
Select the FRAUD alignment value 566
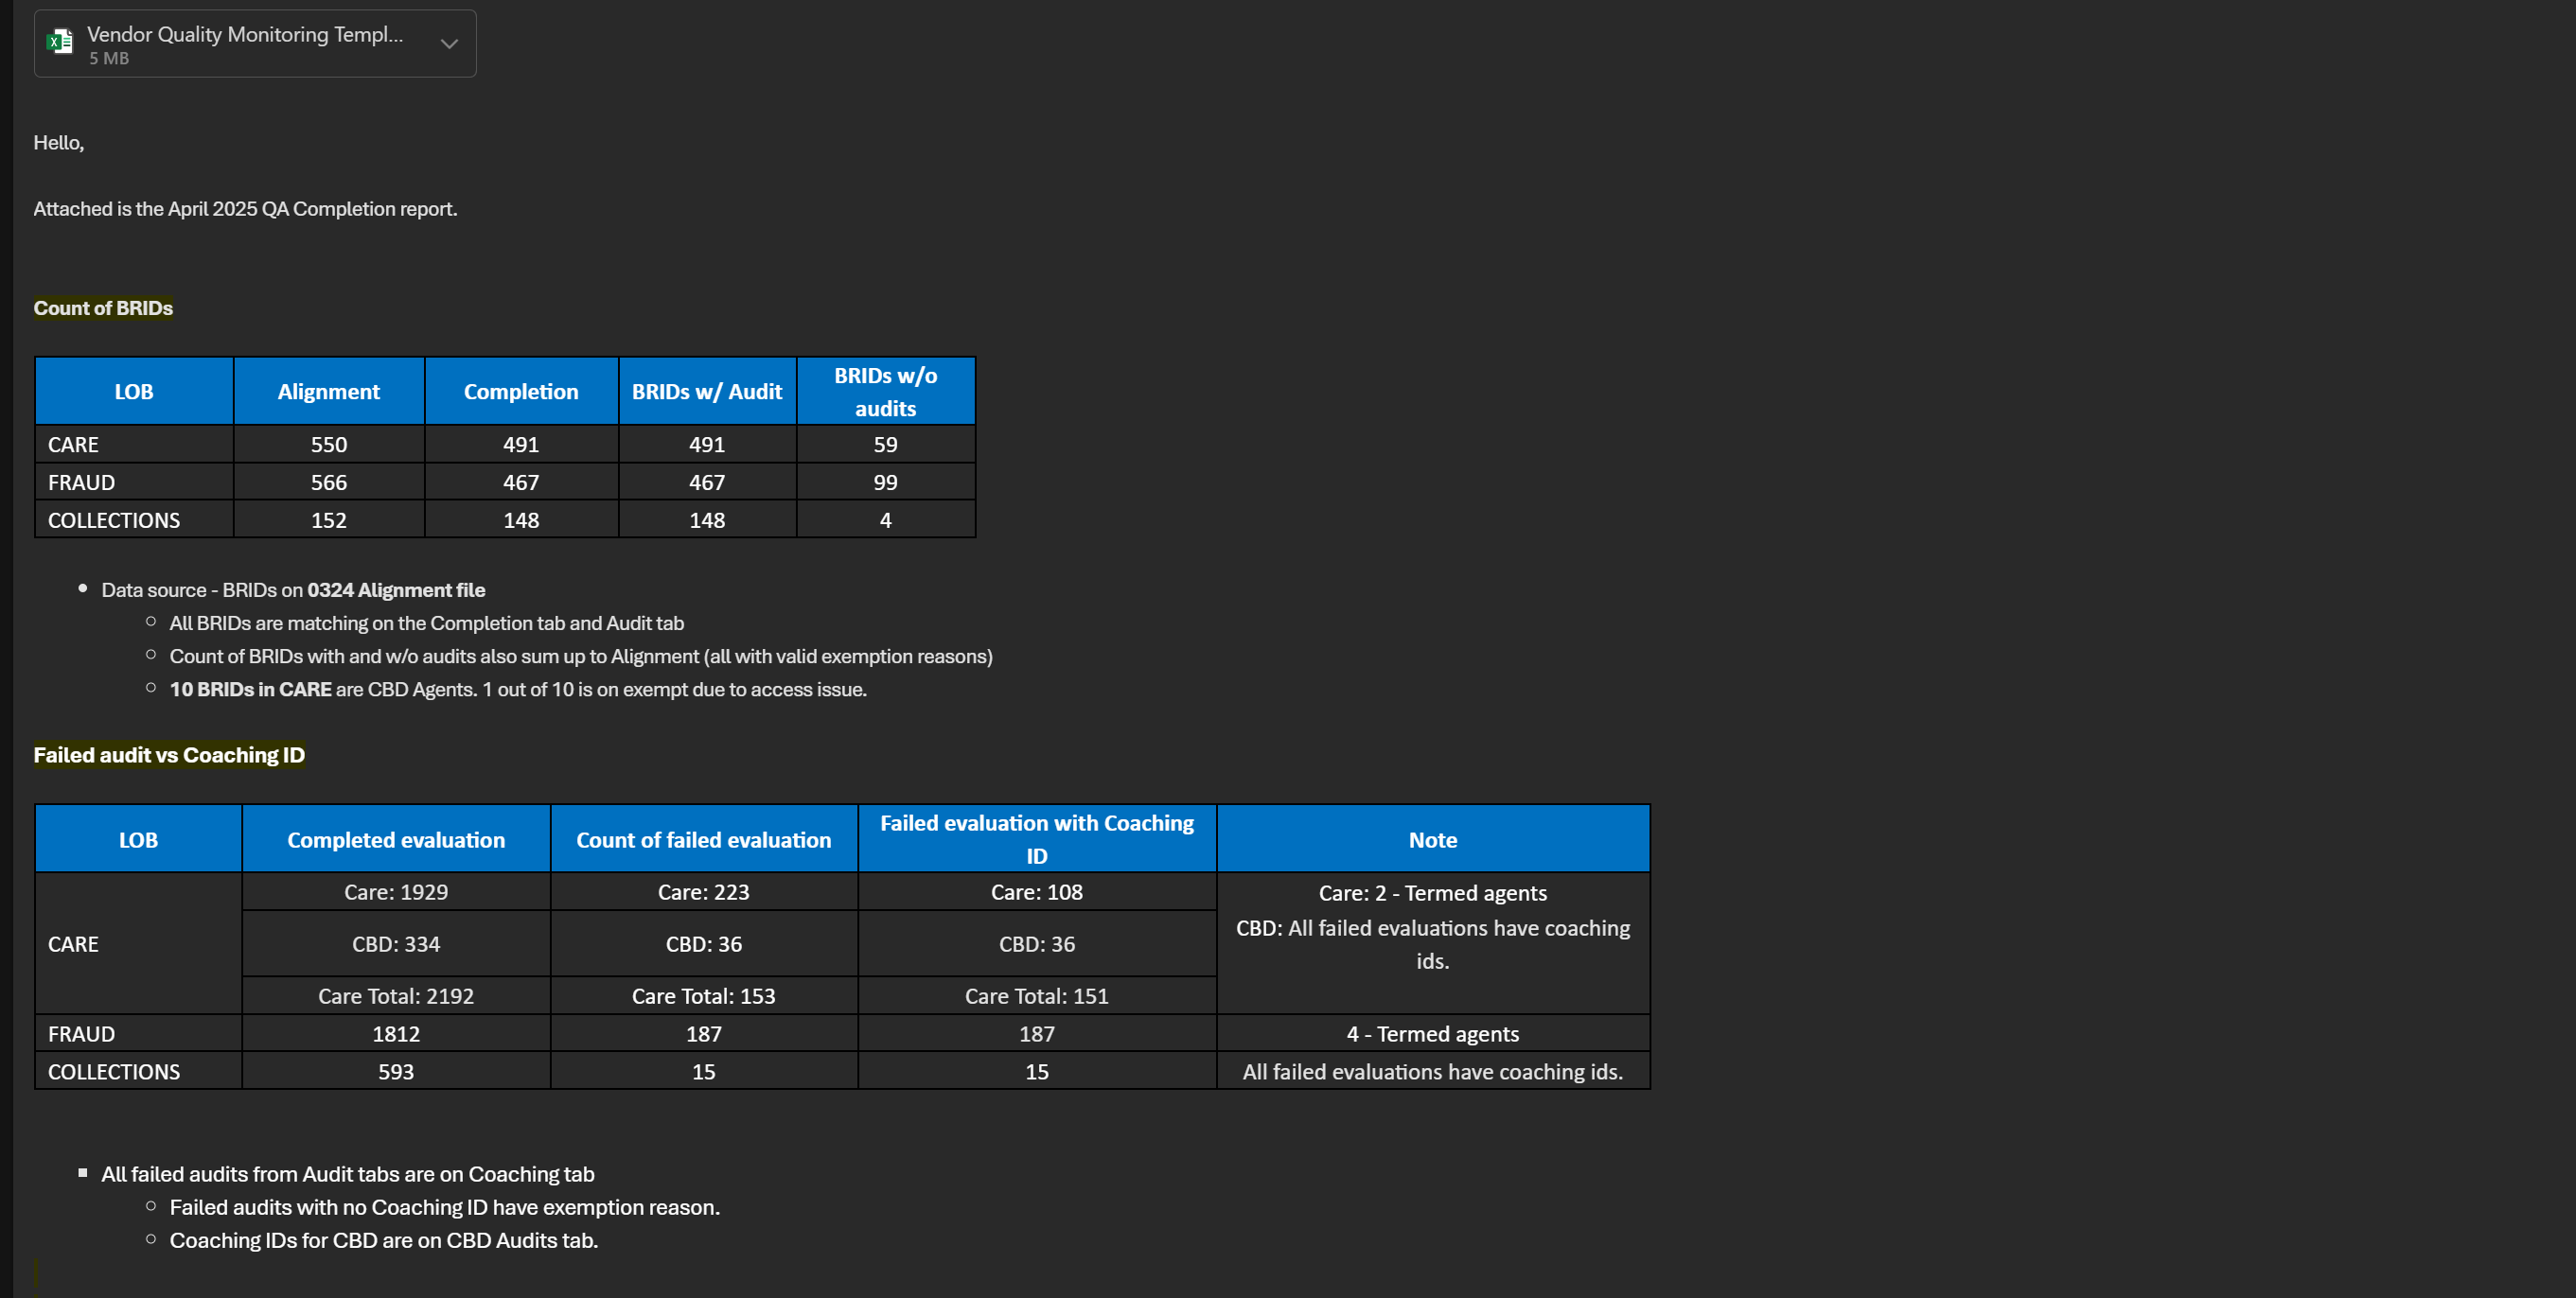(x=328, y=482)
